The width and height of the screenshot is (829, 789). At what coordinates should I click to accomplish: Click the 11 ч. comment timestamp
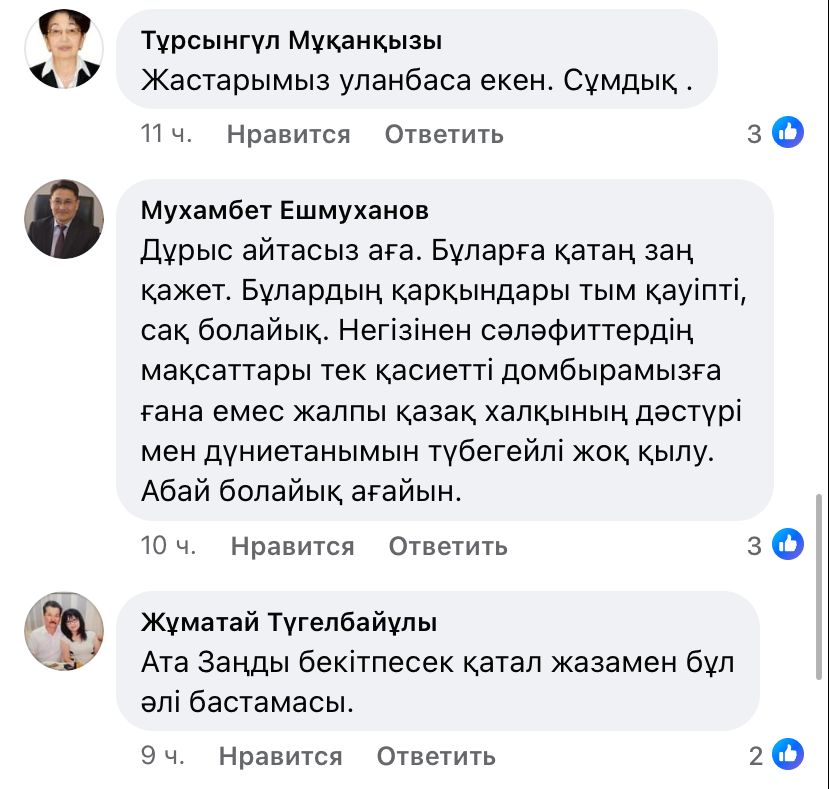(167, 134)
